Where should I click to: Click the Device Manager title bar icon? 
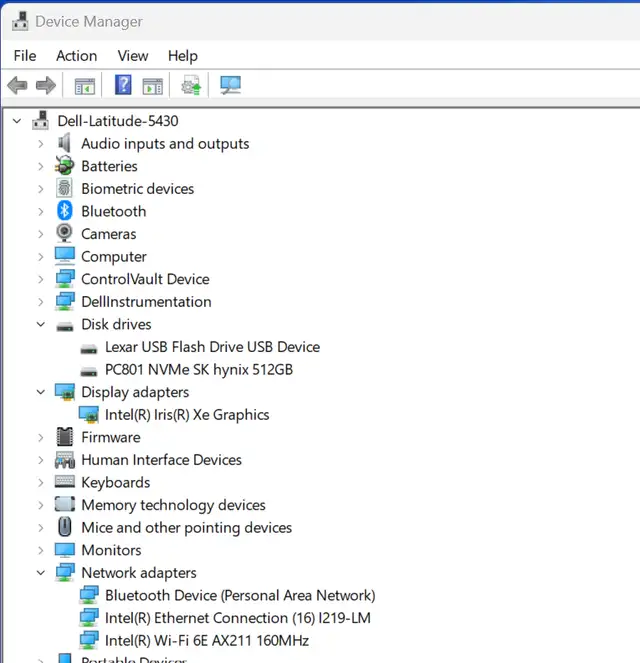pos(20,21)
